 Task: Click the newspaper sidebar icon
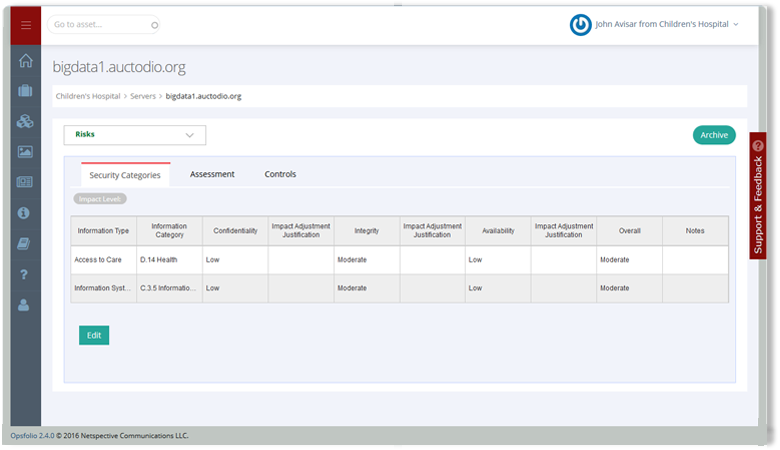pos(26,182)
